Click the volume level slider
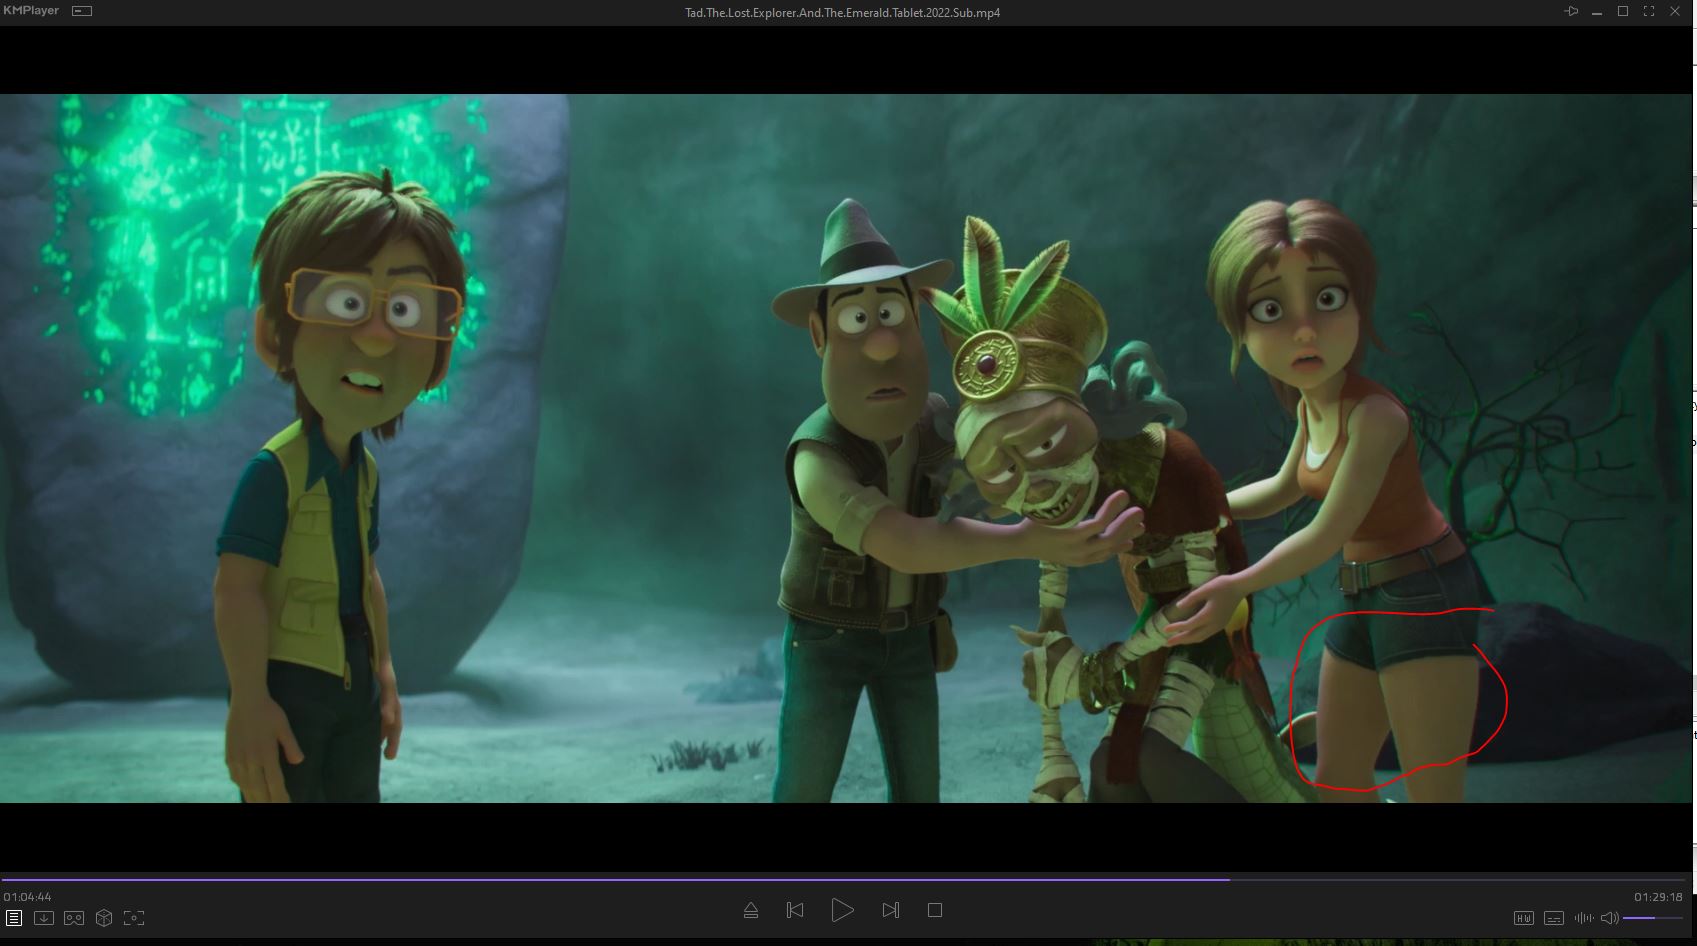 [1652, 918]
